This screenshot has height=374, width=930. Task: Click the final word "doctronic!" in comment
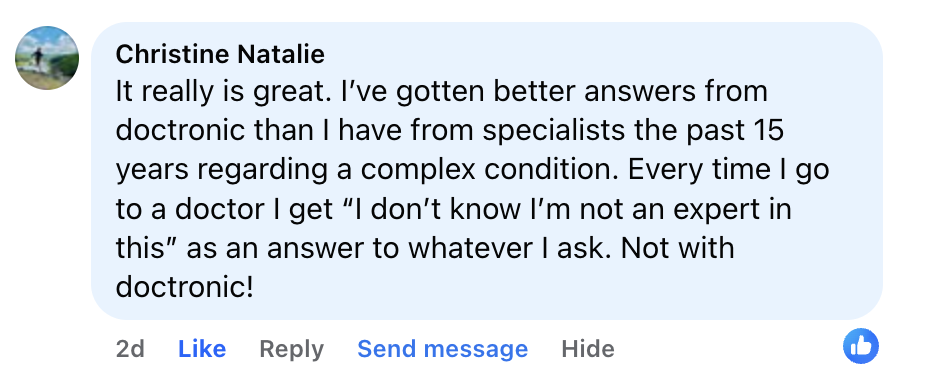[184, 287]
